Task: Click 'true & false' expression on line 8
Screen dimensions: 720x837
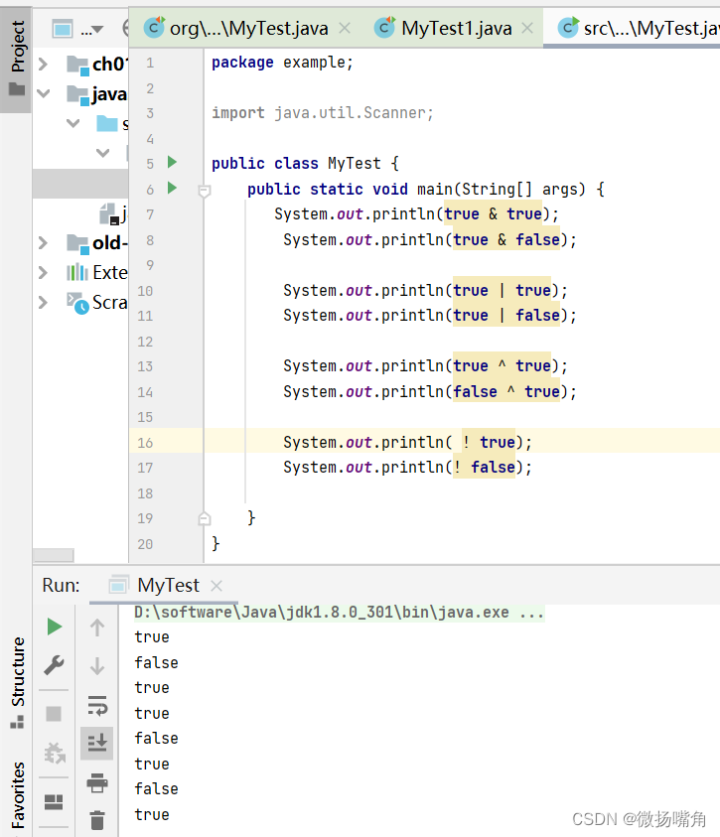Action: [507, 240]
